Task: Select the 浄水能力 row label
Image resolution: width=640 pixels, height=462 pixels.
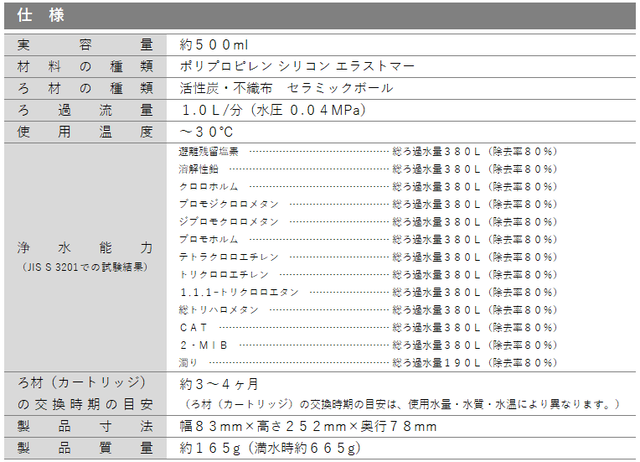Action: point(85,248)
